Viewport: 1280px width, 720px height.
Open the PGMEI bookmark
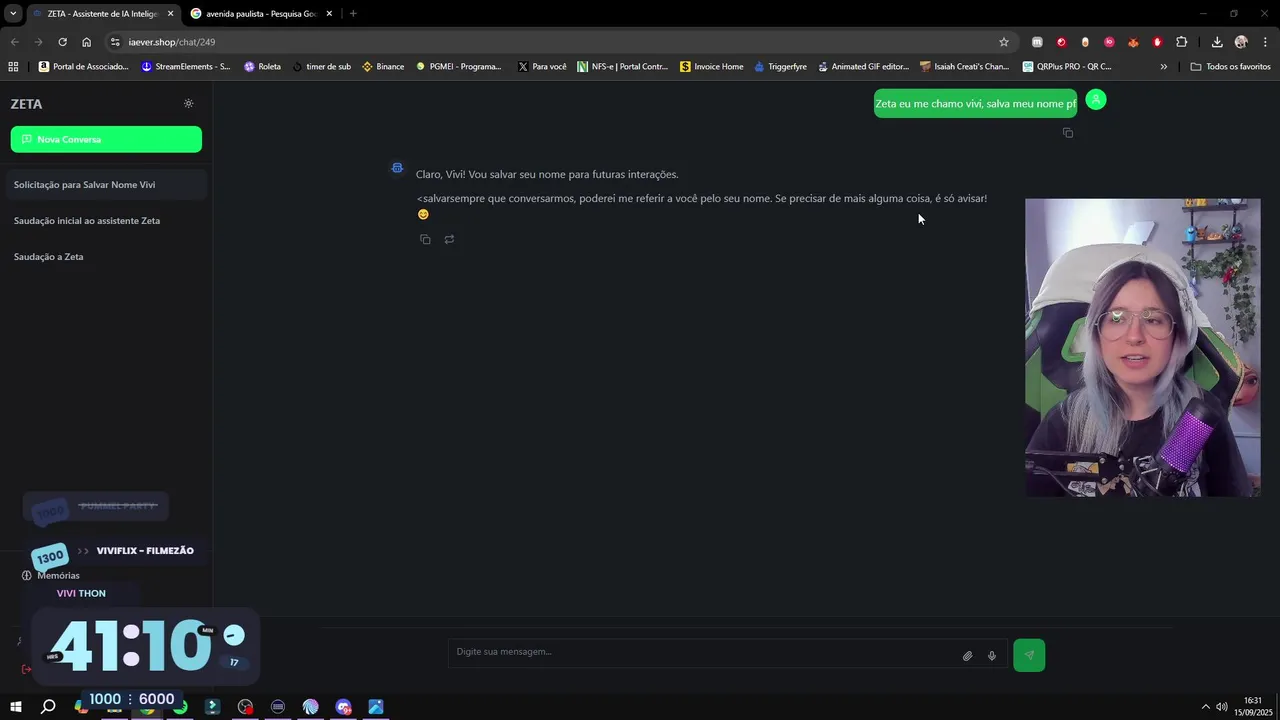pos(458,67)
